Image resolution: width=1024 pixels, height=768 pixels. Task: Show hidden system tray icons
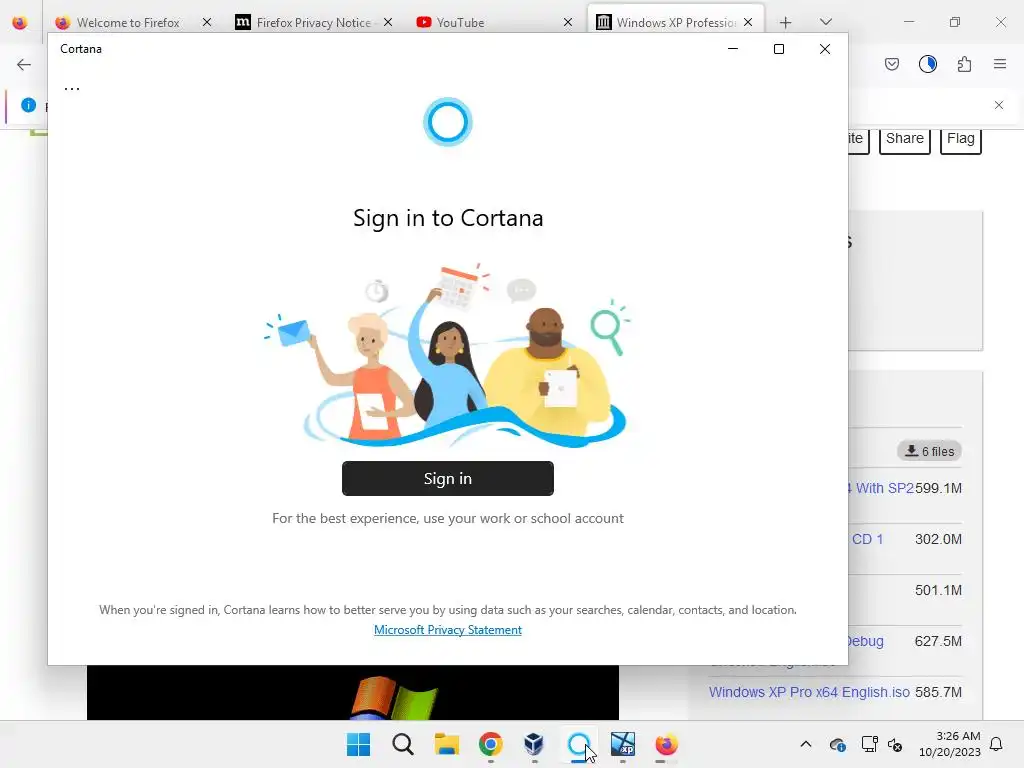coord(806,744)
